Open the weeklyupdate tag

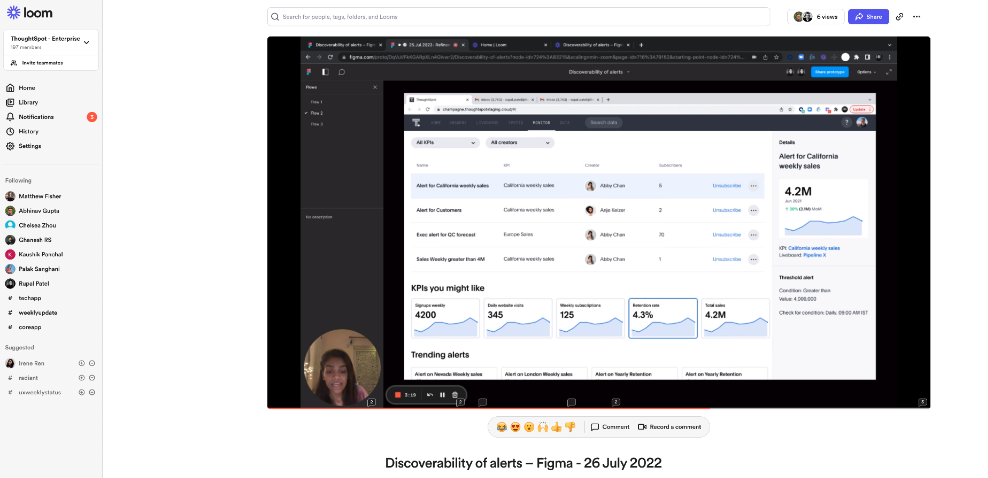[x=38, y=312]
